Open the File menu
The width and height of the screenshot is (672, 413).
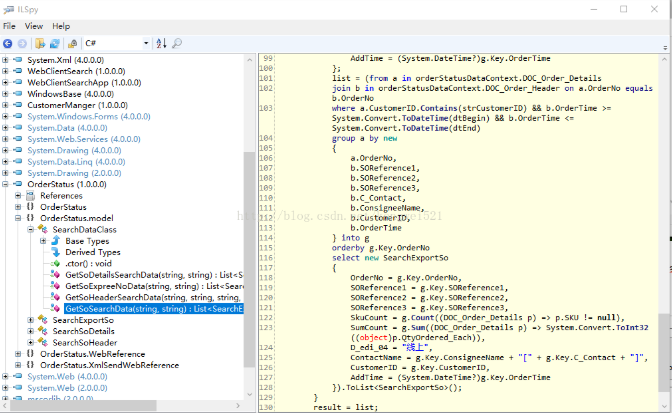tap(9, 26)
